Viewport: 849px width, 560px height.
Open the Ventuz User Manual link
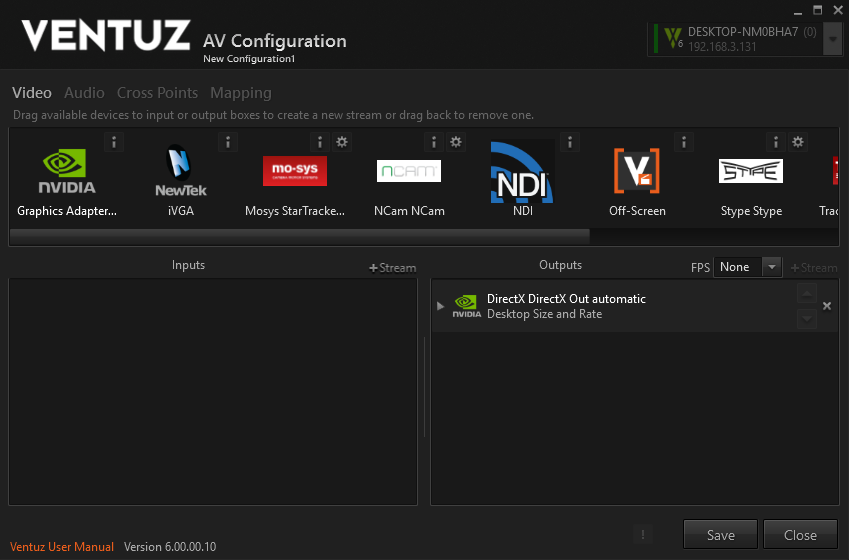click(x=62, y=547)
